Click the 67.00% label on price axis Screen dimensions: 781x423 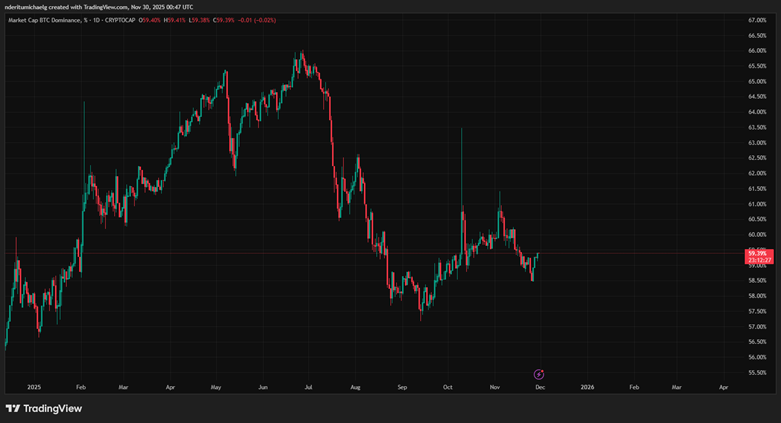click(x=757, y=20)
